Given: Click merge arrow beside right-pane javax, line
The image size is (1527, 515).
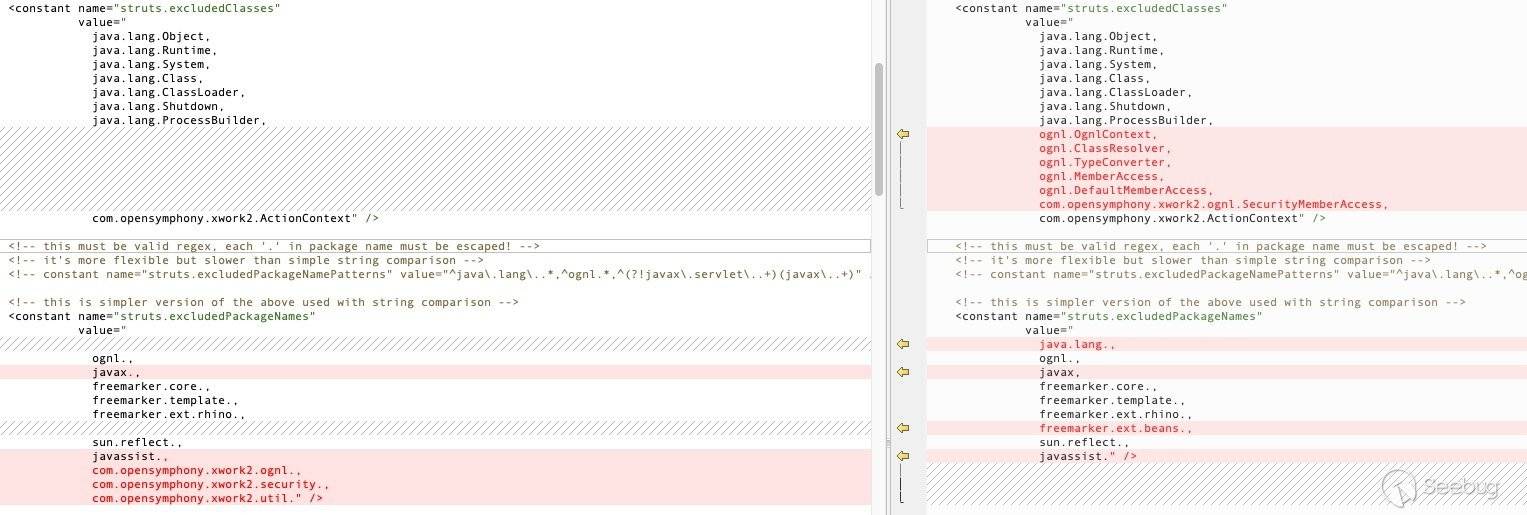Looking at the screenshot, I should click(x=902, y=372).
